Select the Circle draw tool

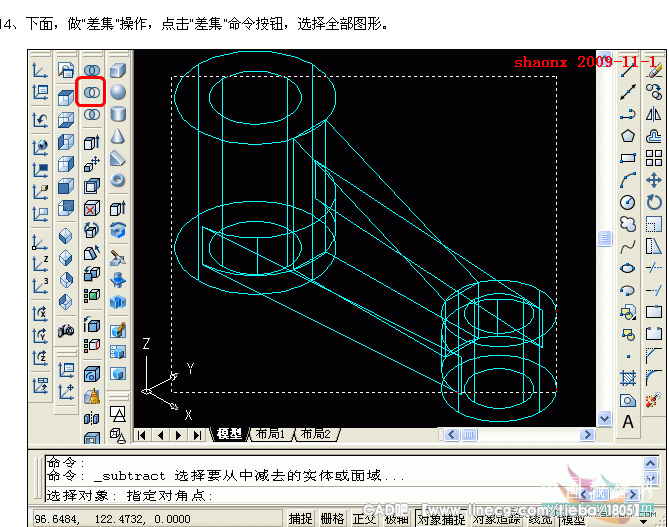click(628, 202)
